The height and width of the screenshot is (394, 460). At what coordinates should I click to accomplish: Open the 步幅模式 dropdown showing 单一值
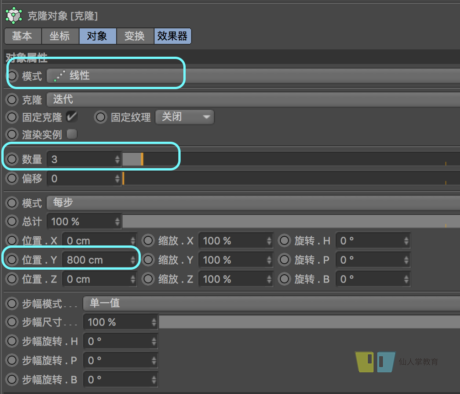(x=271, y=303)
